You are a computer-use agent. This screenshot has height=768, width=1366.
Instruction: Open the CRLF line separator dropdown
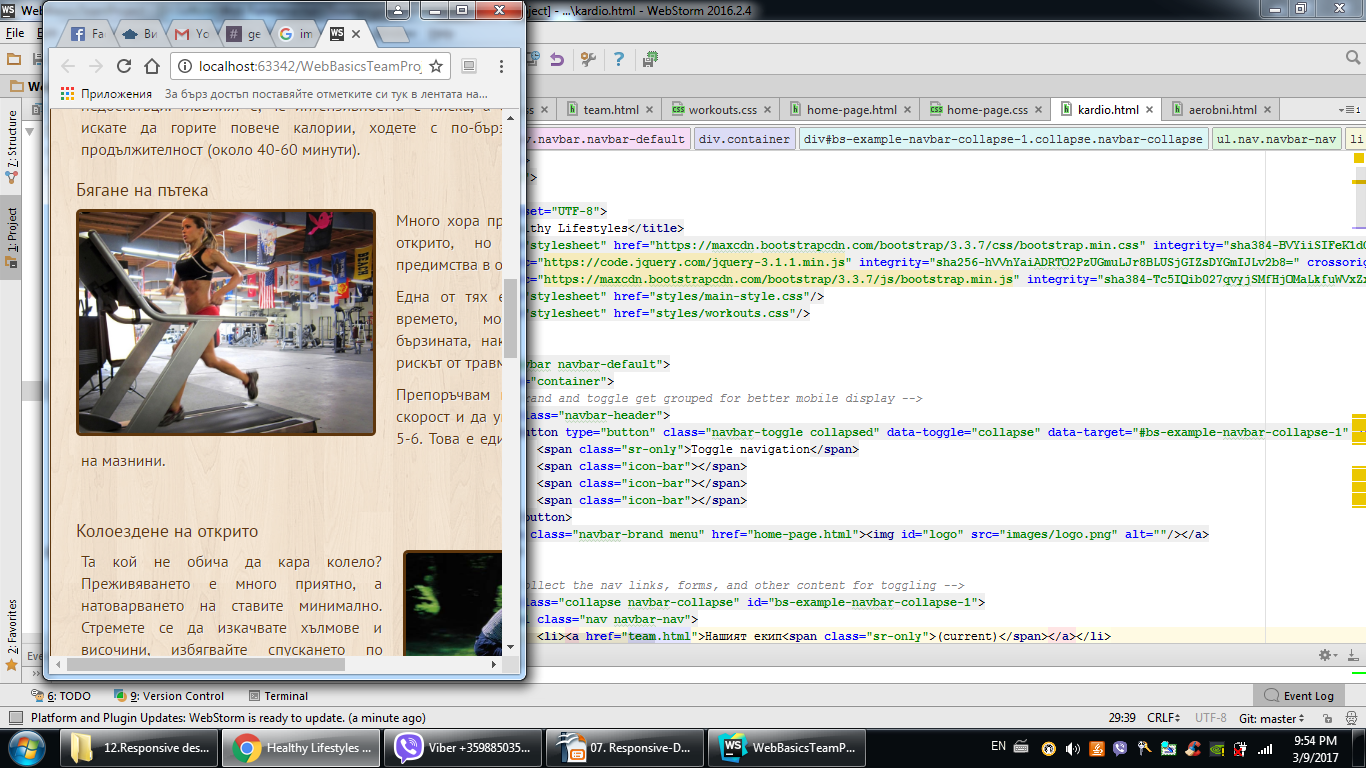tap(1162, 718)
